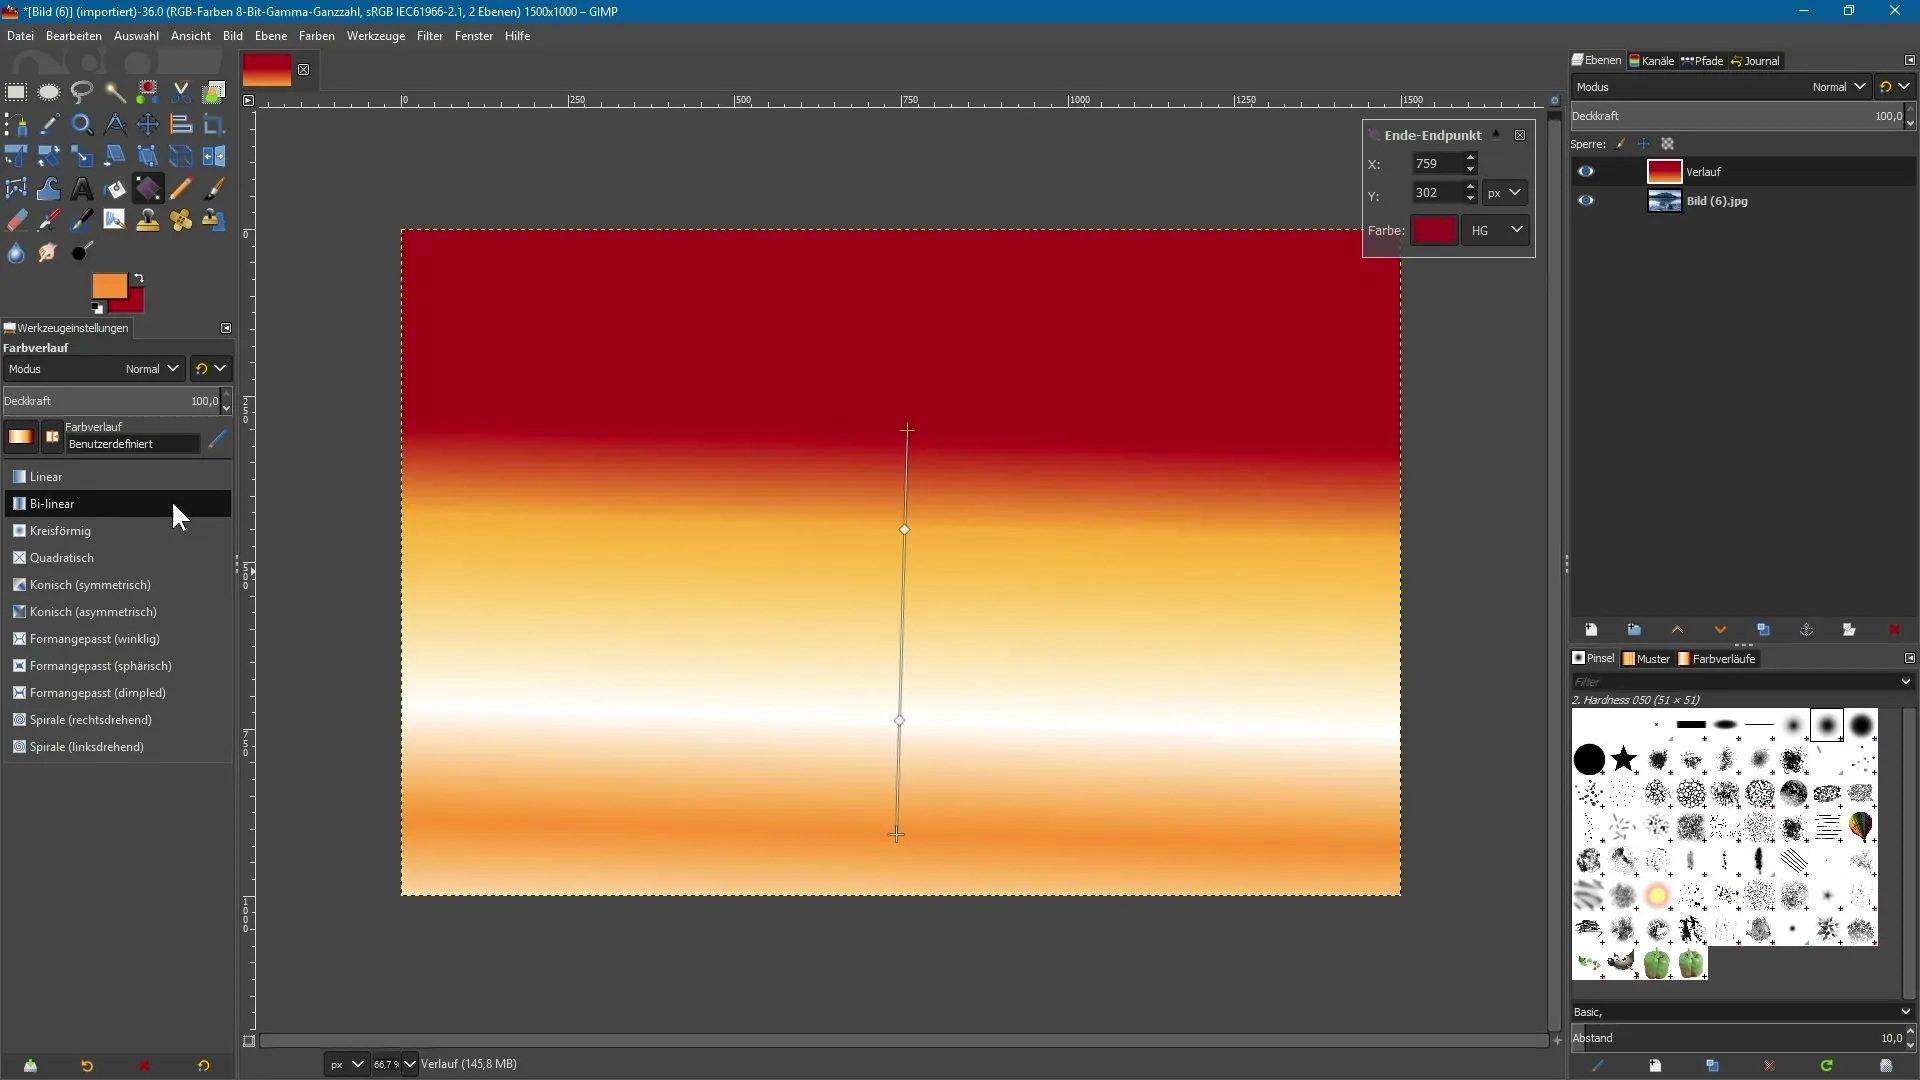Image resolution: width=1920 pixels, height=1080 pixels.
Task: Select the Blur/Sharpen droplet tool
Action: click(16, 253)
